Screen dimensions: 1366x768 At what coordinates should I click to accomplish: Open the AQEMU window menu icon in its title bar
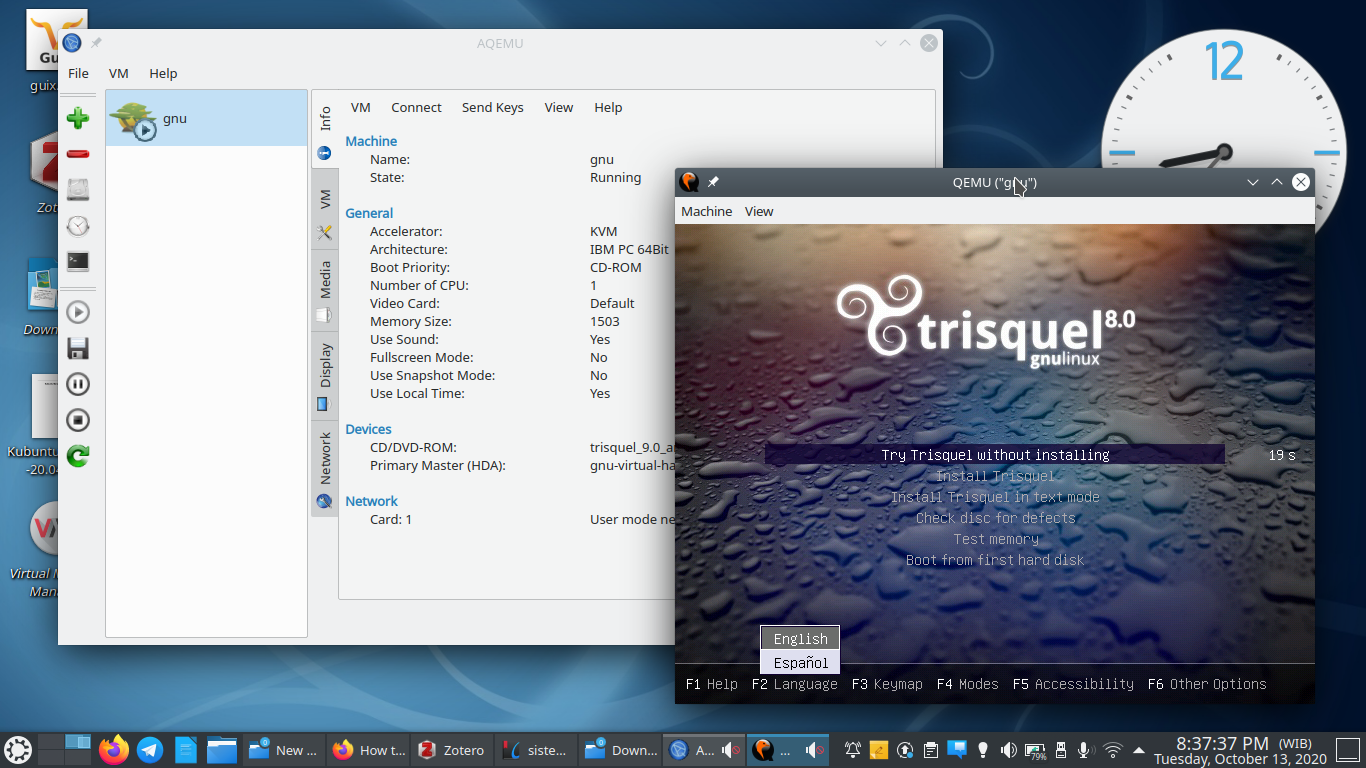point(72,43)
